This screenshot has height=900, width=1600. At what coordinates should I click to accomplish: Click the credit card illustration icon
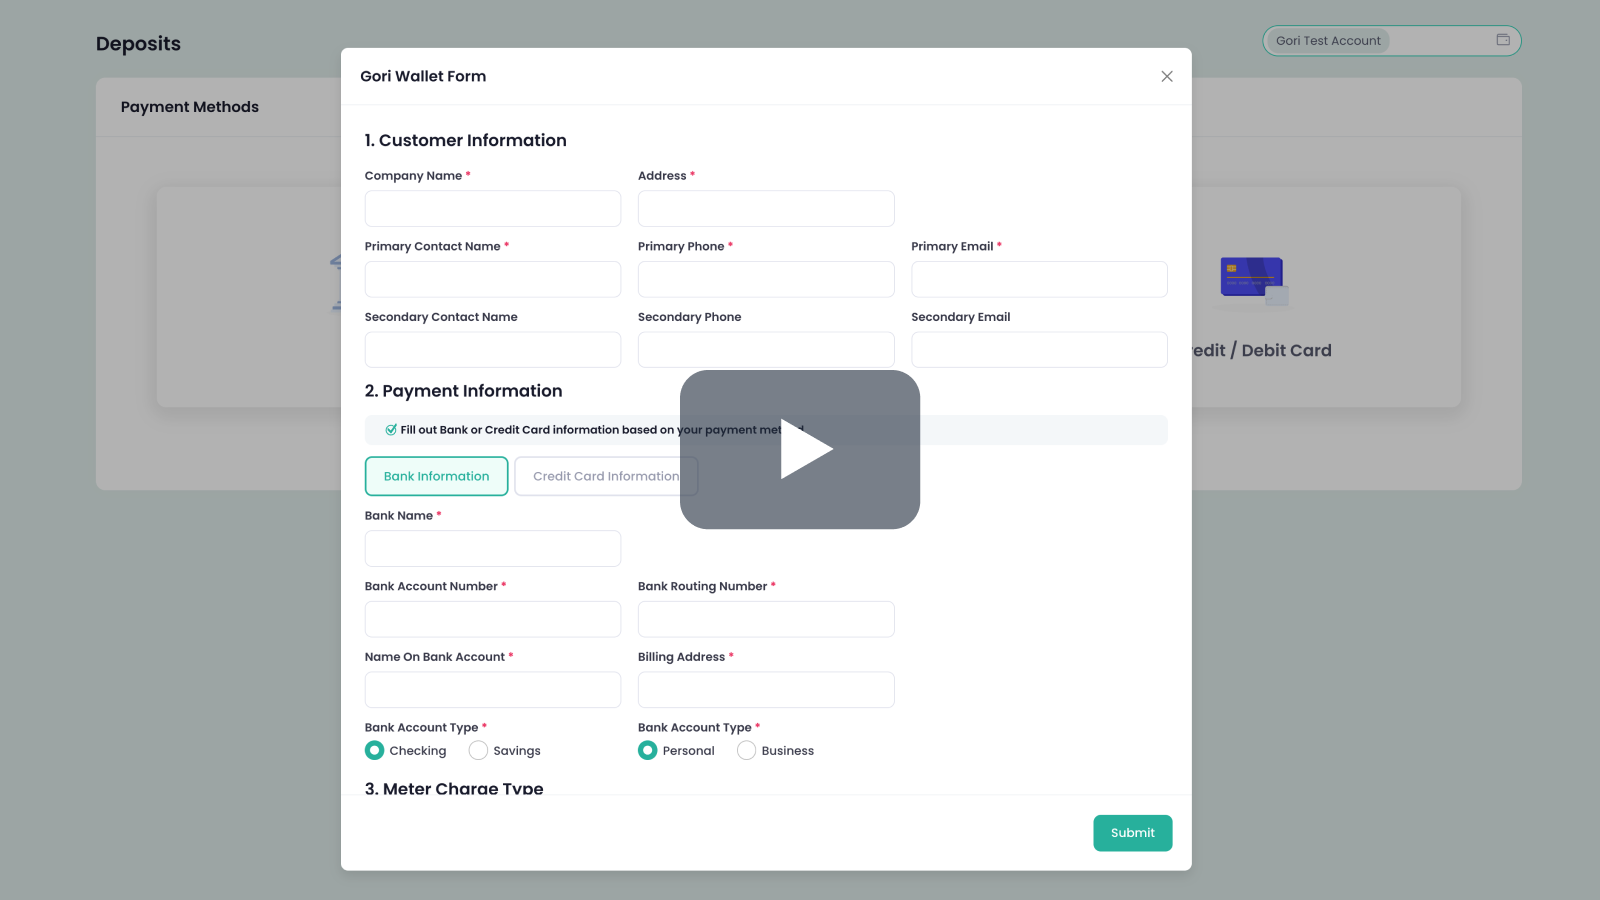click(1254, 281)
